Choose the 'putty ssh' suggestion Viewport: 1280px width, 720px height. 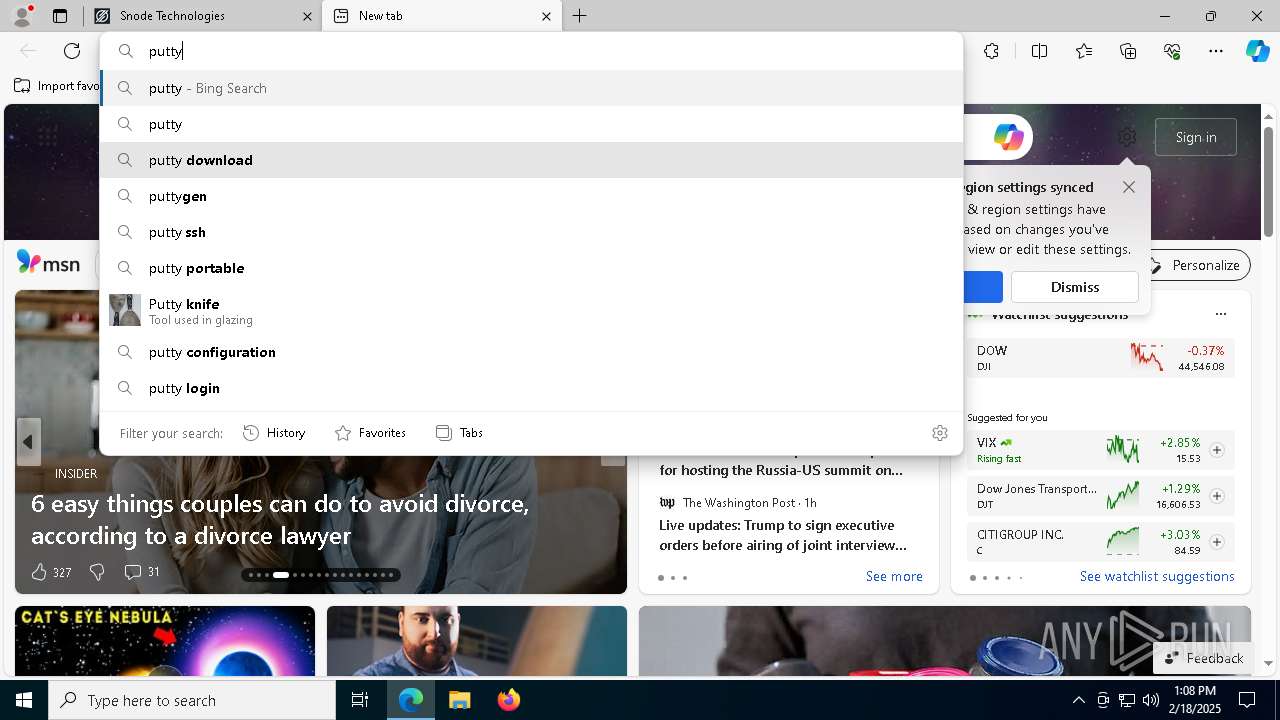[x=531, y=232]
